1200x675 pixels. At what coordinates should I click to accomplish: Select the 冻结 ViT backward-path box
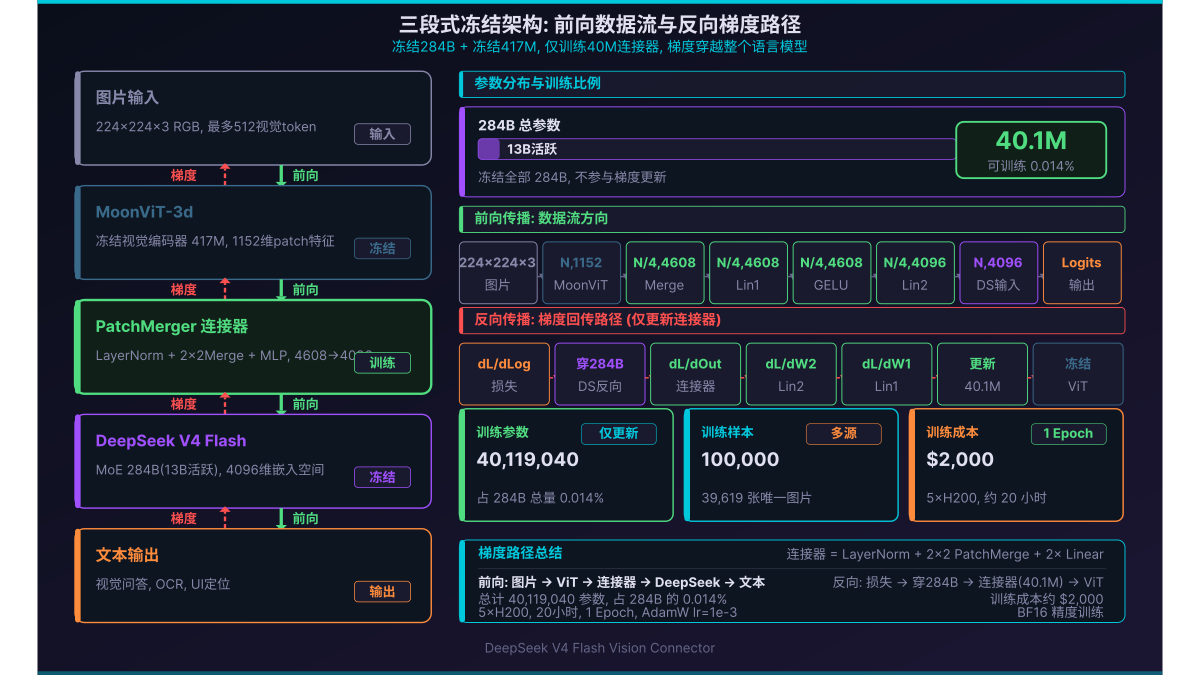pos(1078,374)
